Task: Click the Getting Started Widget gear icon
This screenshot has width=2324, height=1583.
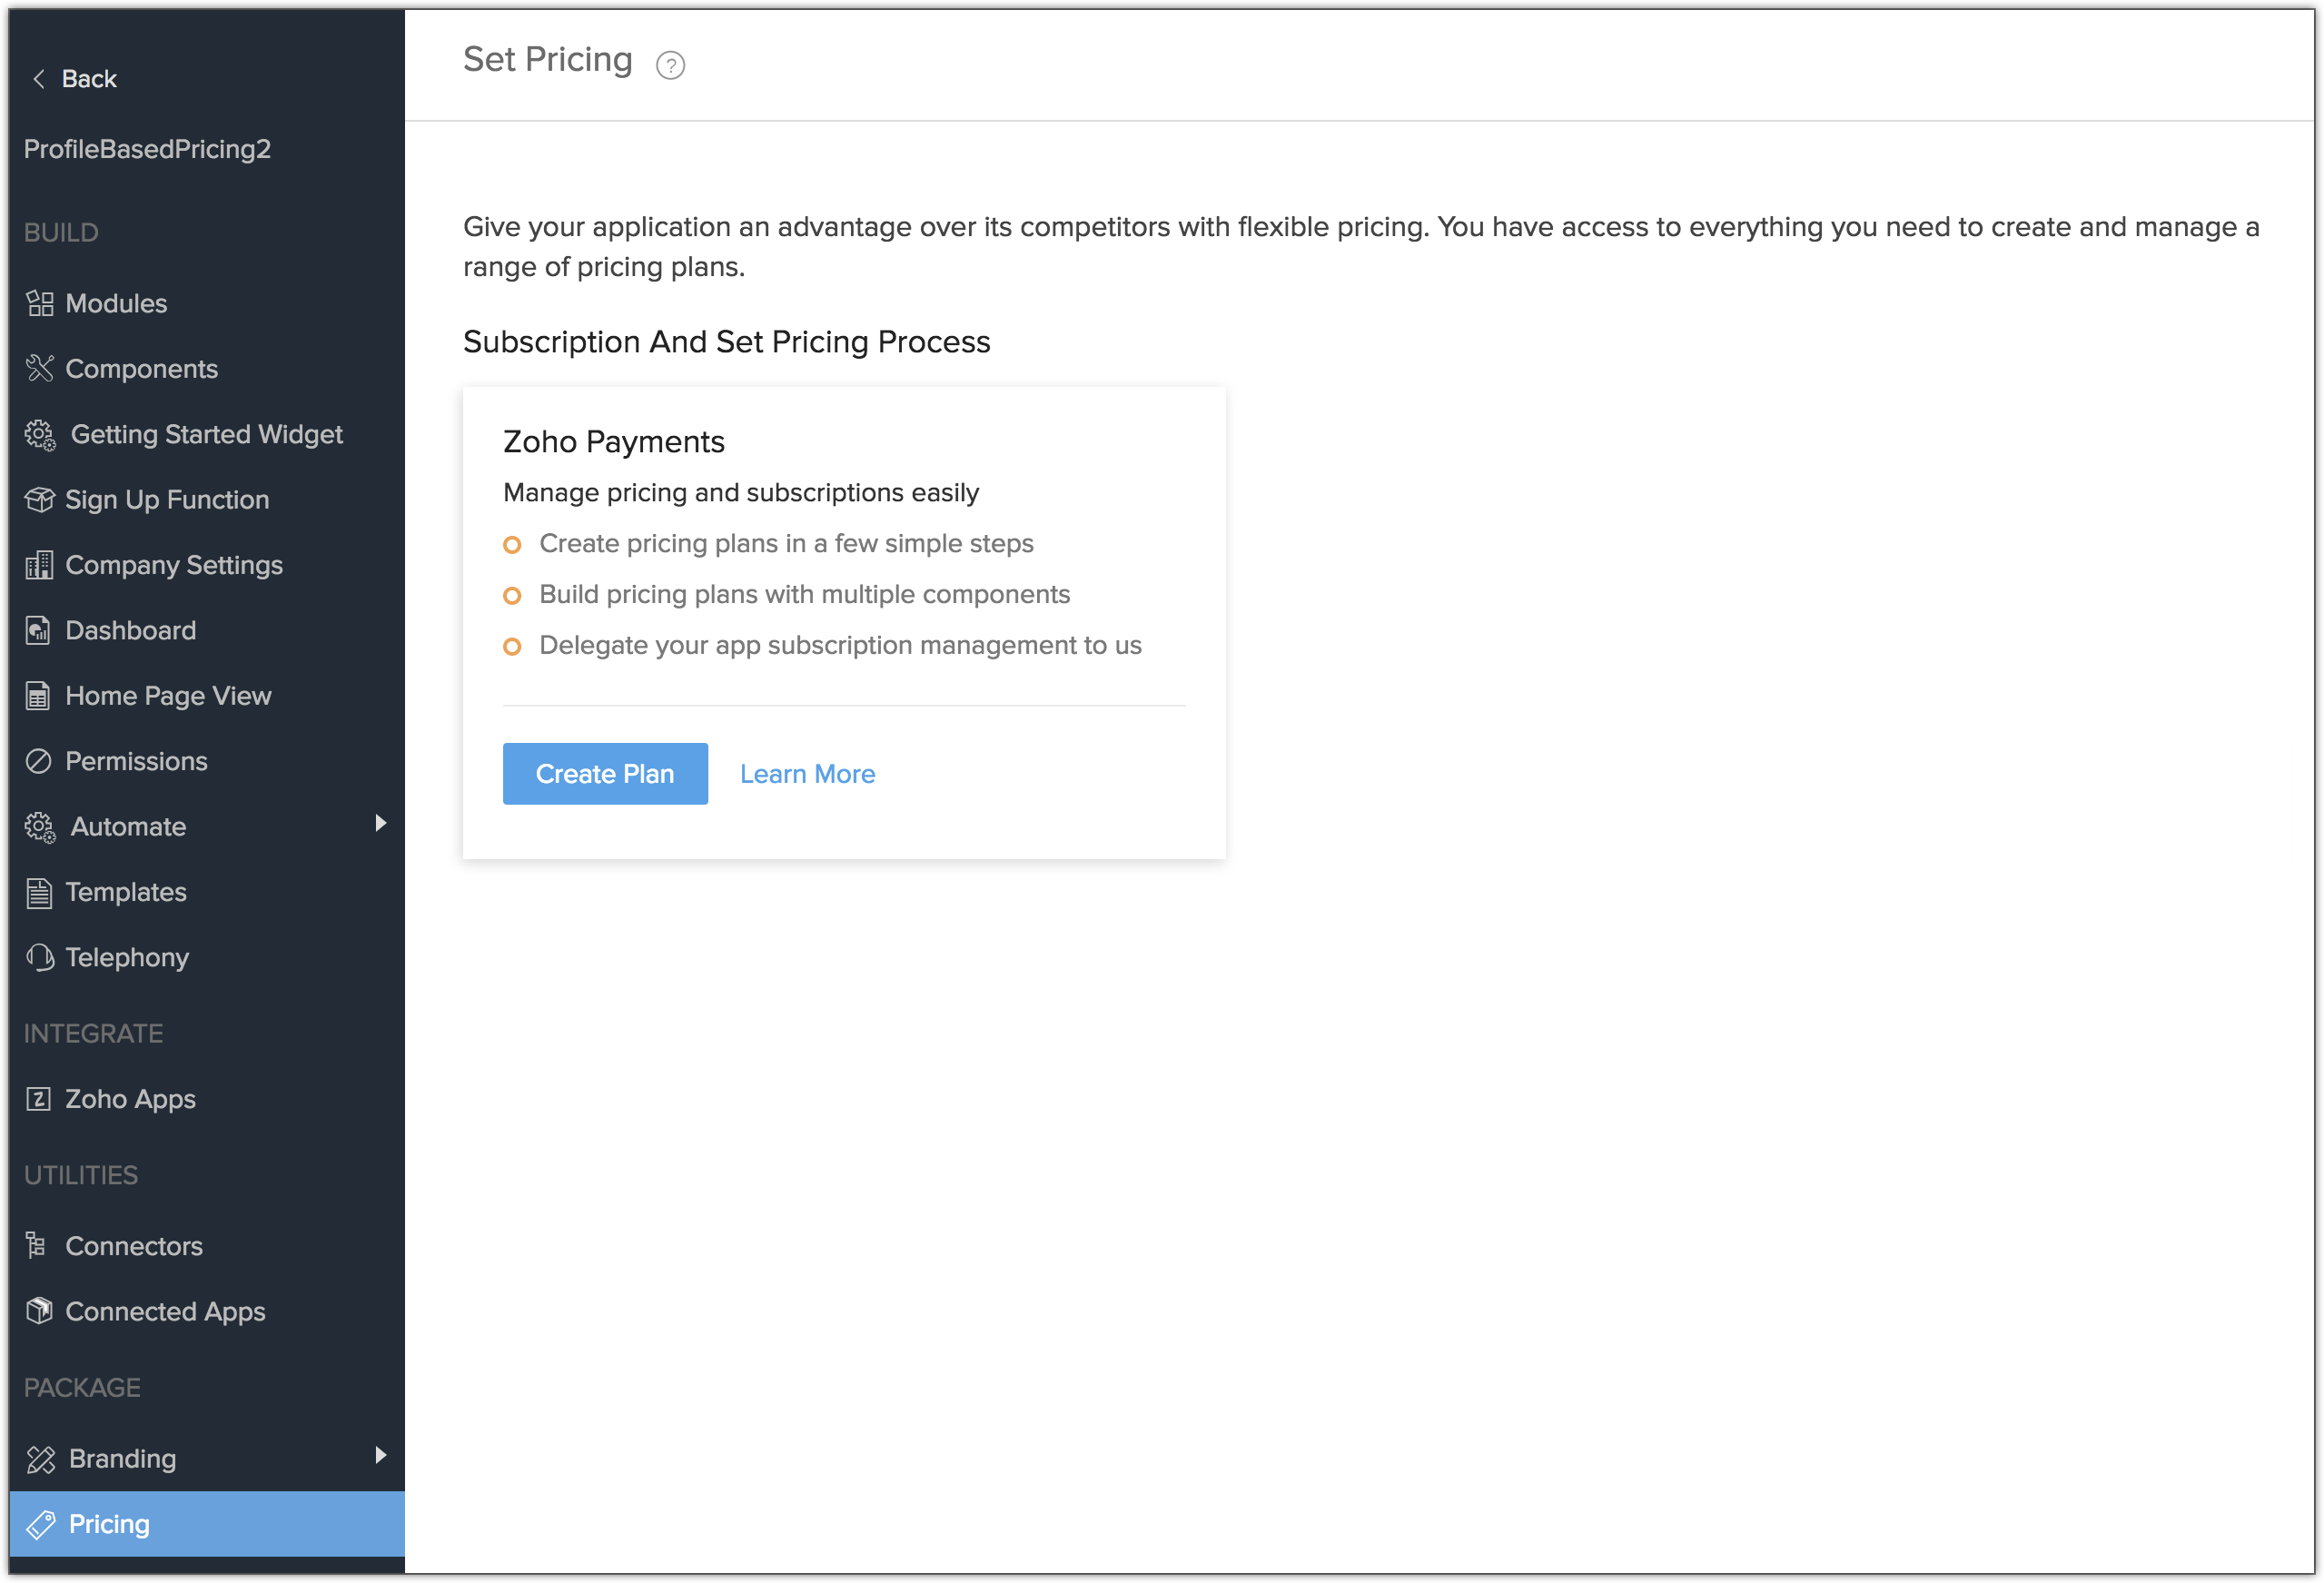Action: tap(41, 435)
